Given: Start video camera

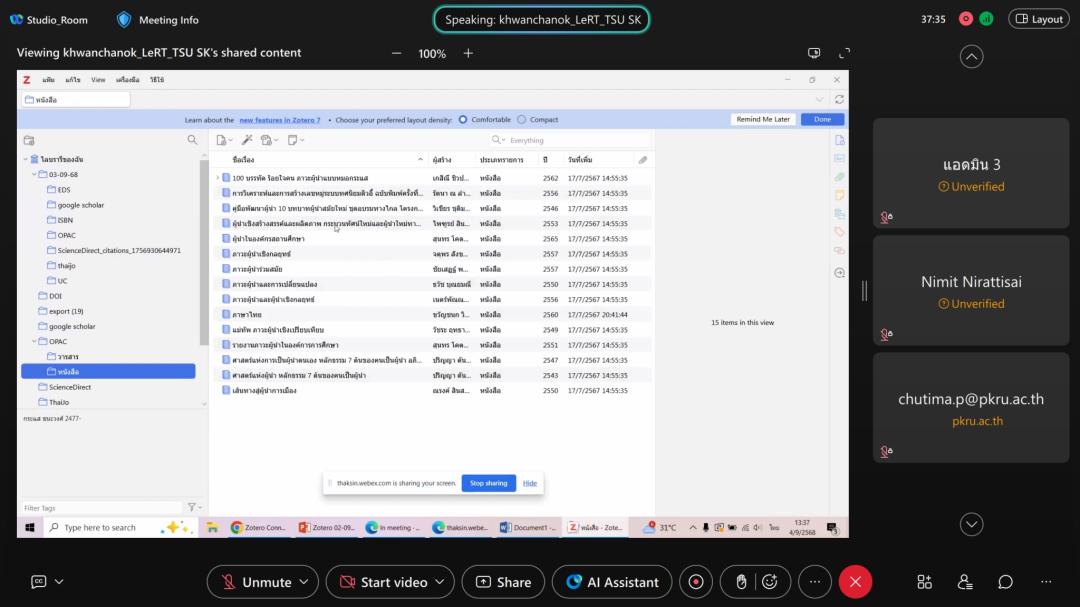Looking at the screenshot, I should 383,582.
